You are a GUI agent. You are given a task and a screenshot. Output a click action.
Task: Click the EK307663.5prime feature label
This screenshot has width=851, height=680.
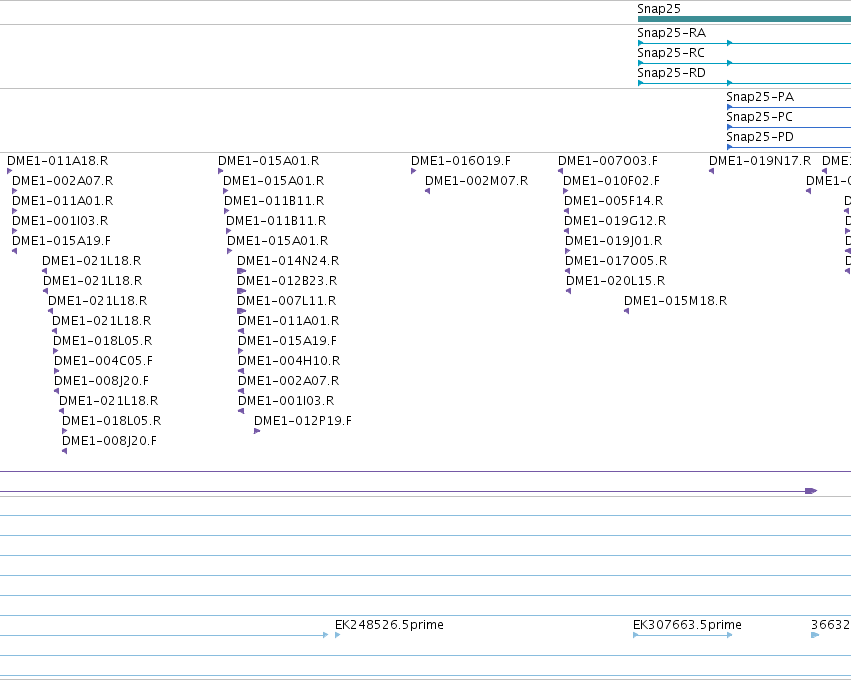(x=687, y=625)
